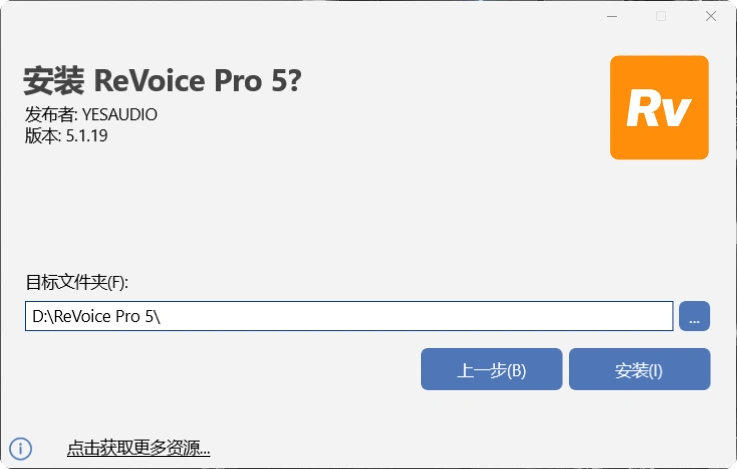Minimize the installer window

click(x=612, y=16)
